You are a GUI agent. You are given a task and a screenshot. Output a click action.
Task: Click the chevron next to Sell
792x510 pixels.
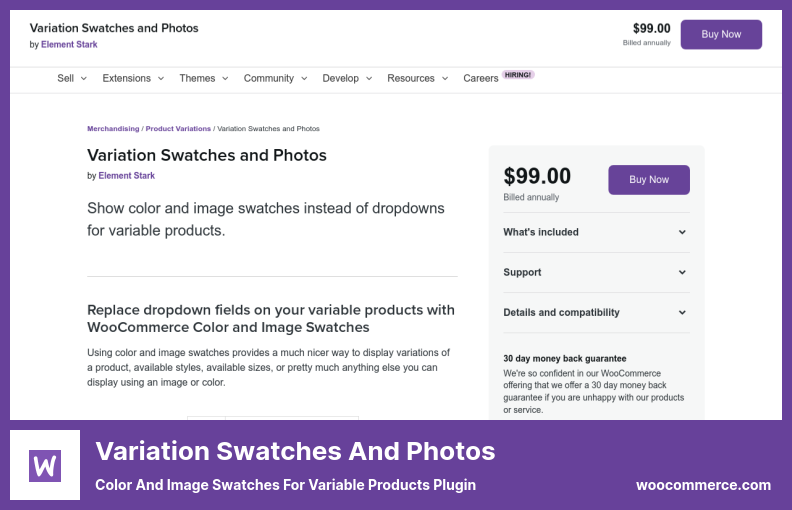[x=84, y=78]
